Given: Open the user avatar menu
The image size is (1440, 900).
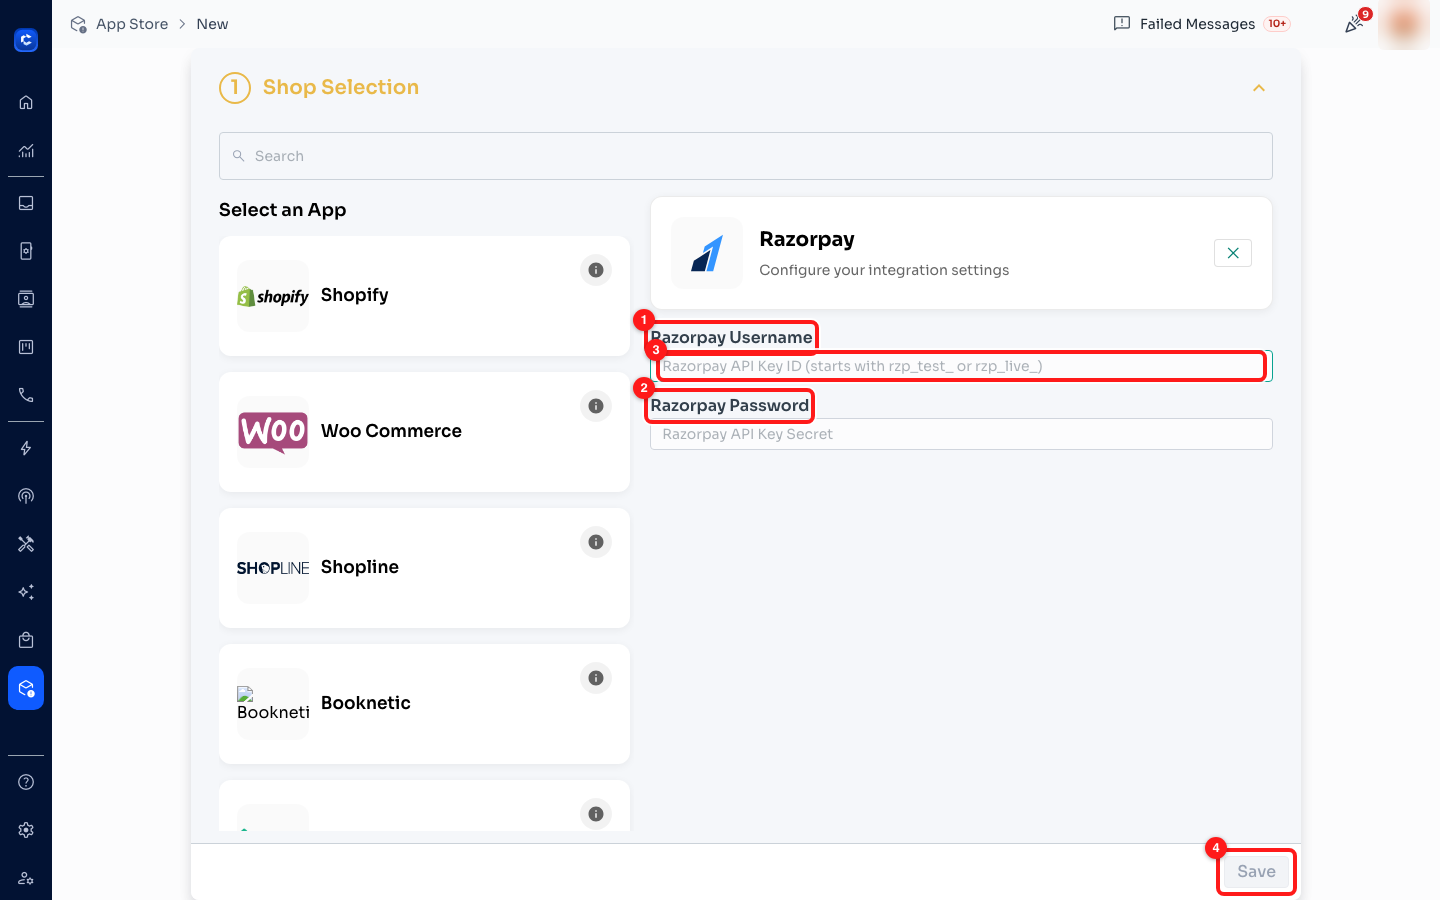Looking at the screenshot, I should (x=1404, y=24).
